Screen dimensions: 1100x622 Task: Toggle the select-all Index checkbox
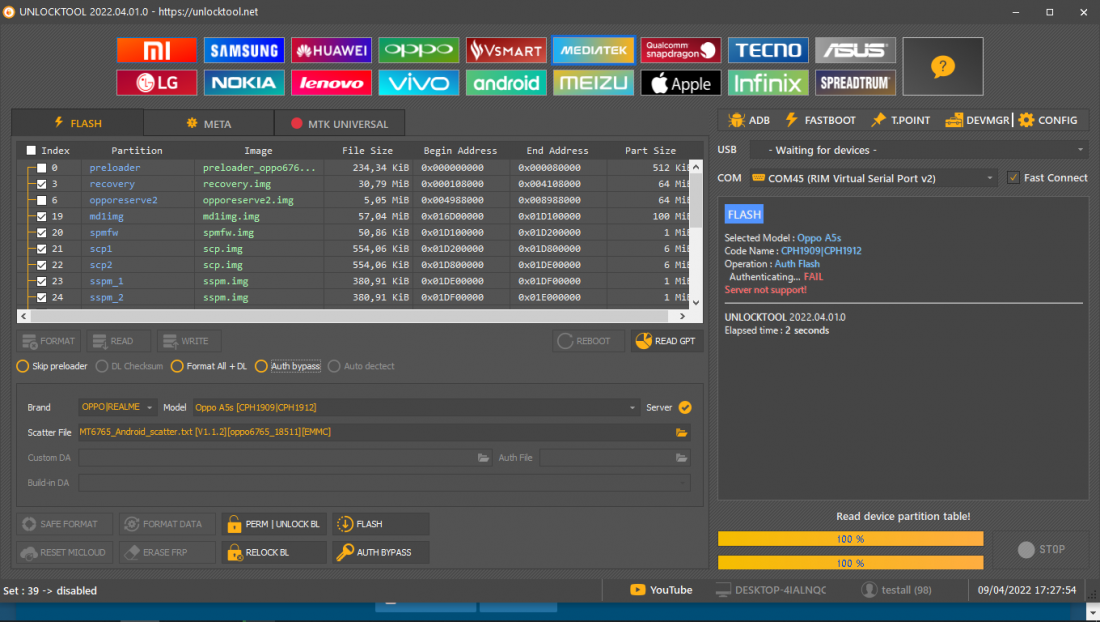click(31, 150)
